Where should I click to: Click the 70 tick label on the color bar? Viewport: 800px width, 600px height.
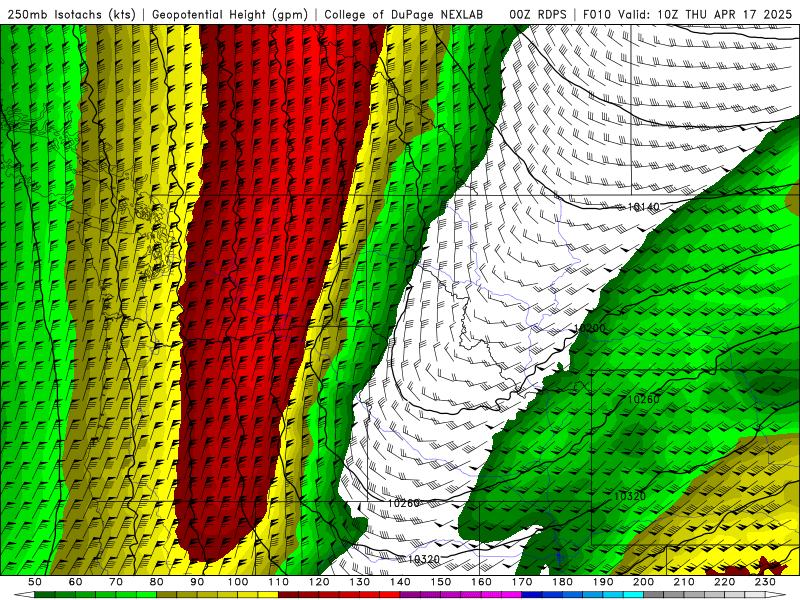116,582
